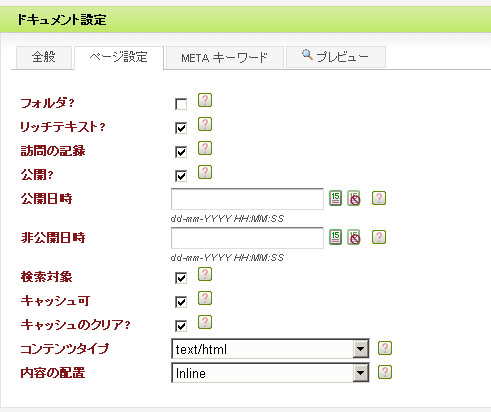Click the 非公開日時 date input field
491x412 pixels.
coord(247,238)
